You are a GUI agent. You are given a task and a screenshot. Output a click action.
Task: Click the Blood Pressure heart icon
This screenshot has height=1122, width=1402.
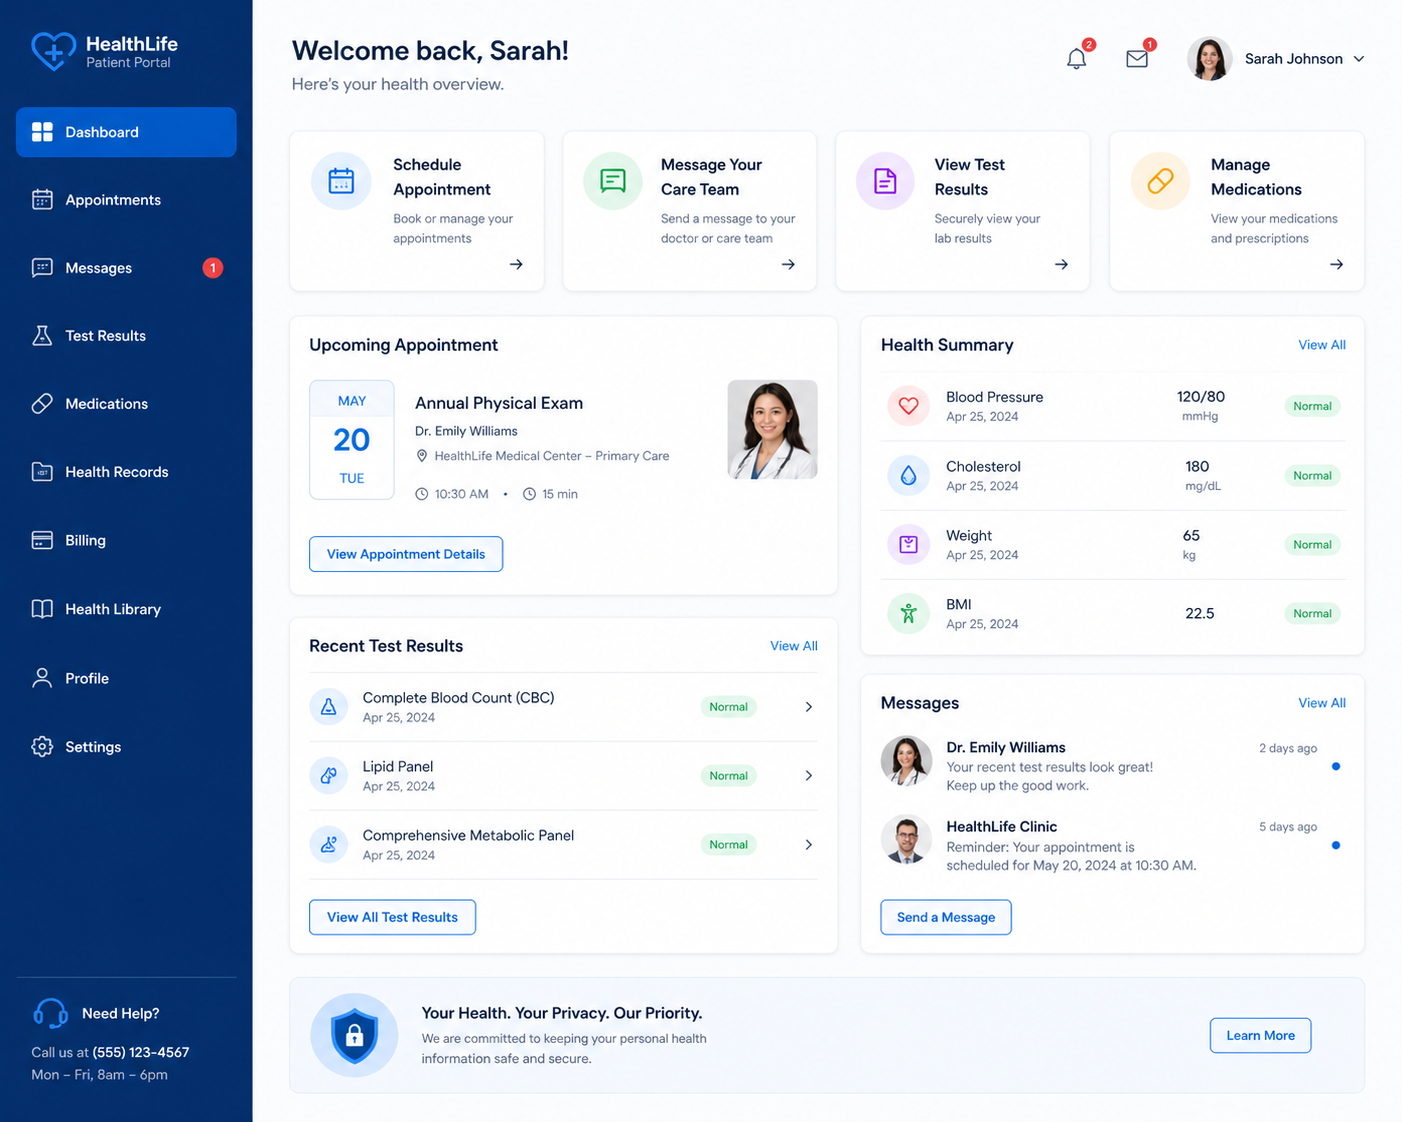click(908, 406)
